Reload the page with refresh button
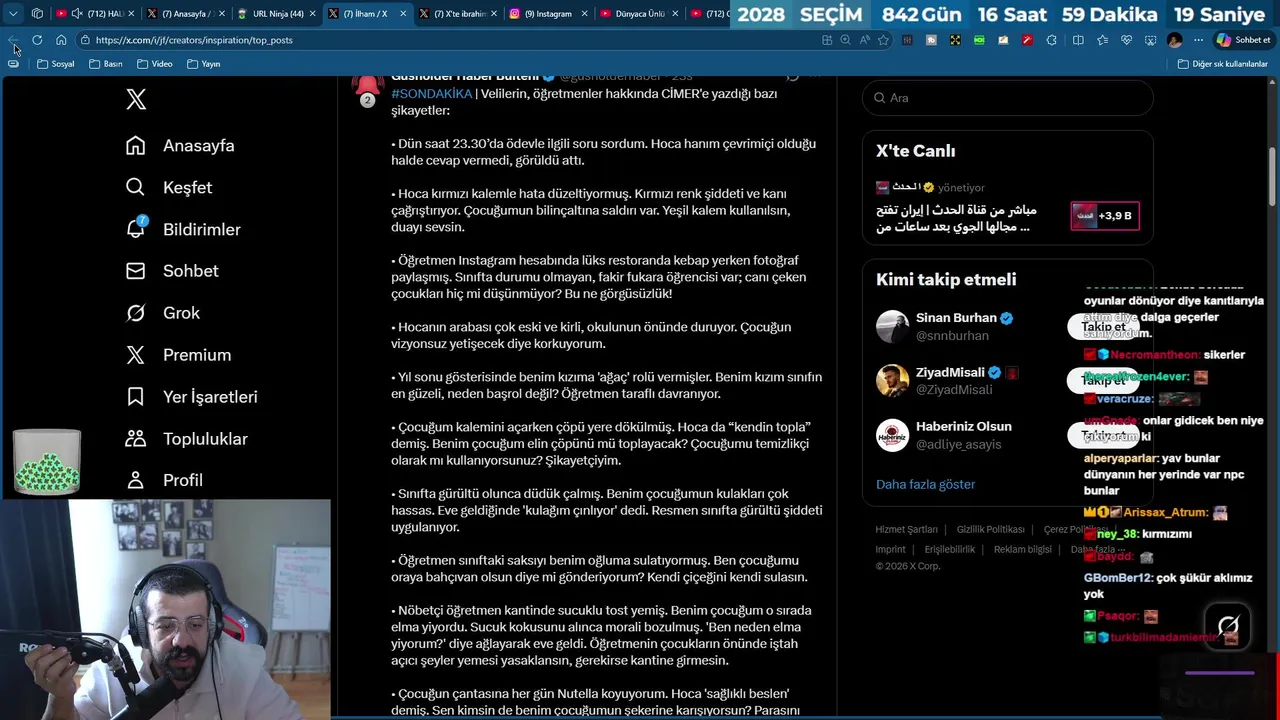Screen dimensions: 1280x720 tap(37, 40)
